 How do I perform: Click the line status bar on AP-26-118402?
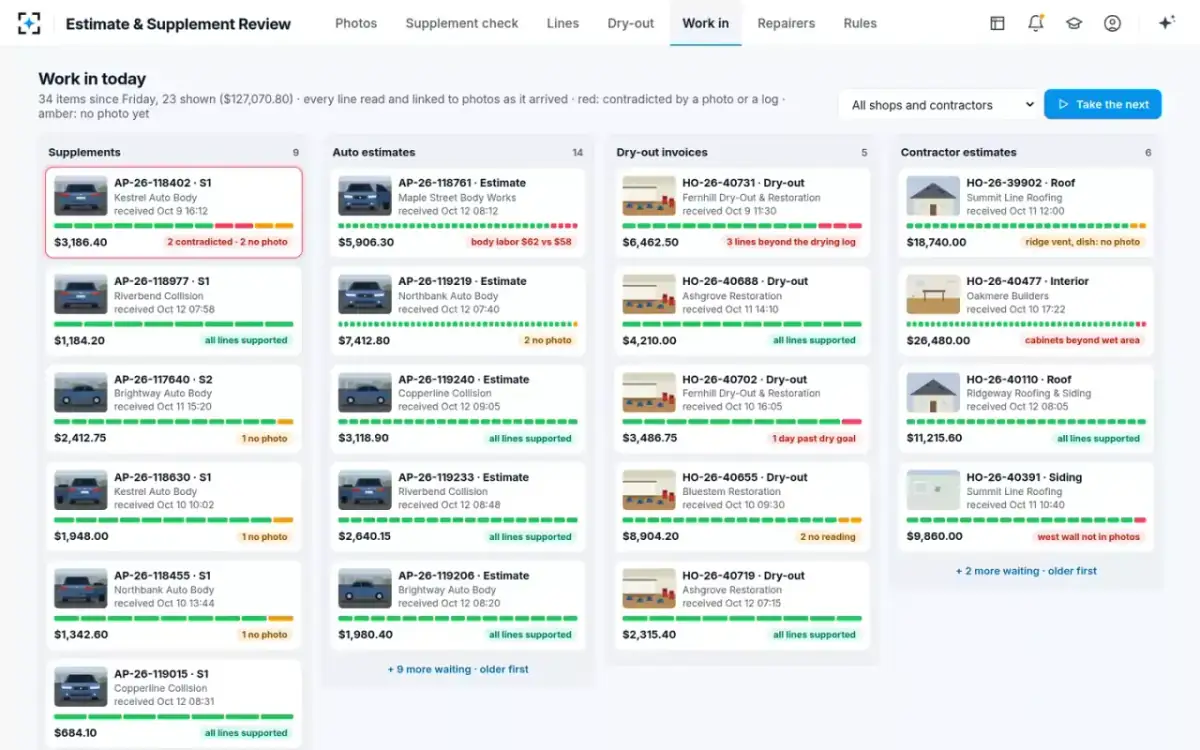point(174,226)
